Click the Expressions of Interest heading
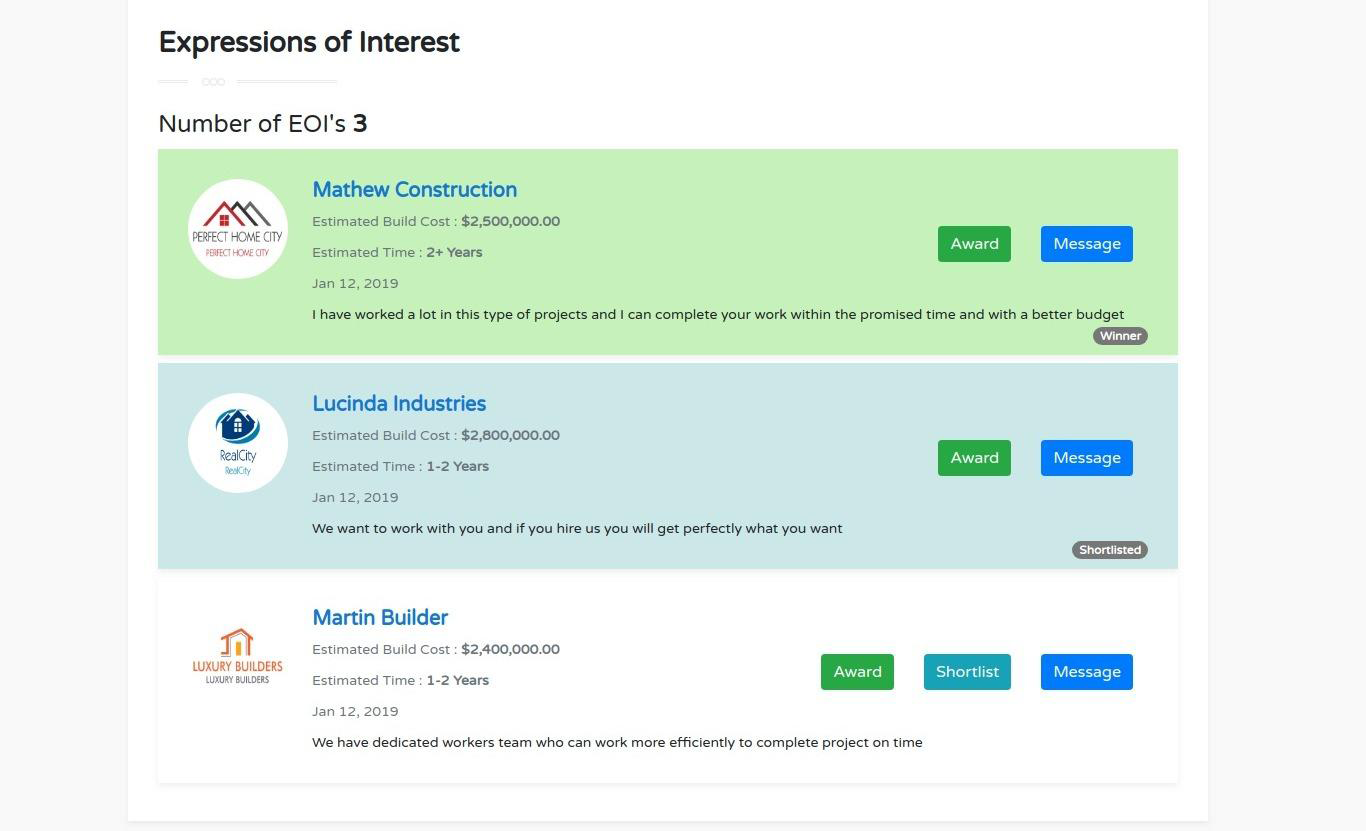The image size is (1366, 831). click(309, 42)
